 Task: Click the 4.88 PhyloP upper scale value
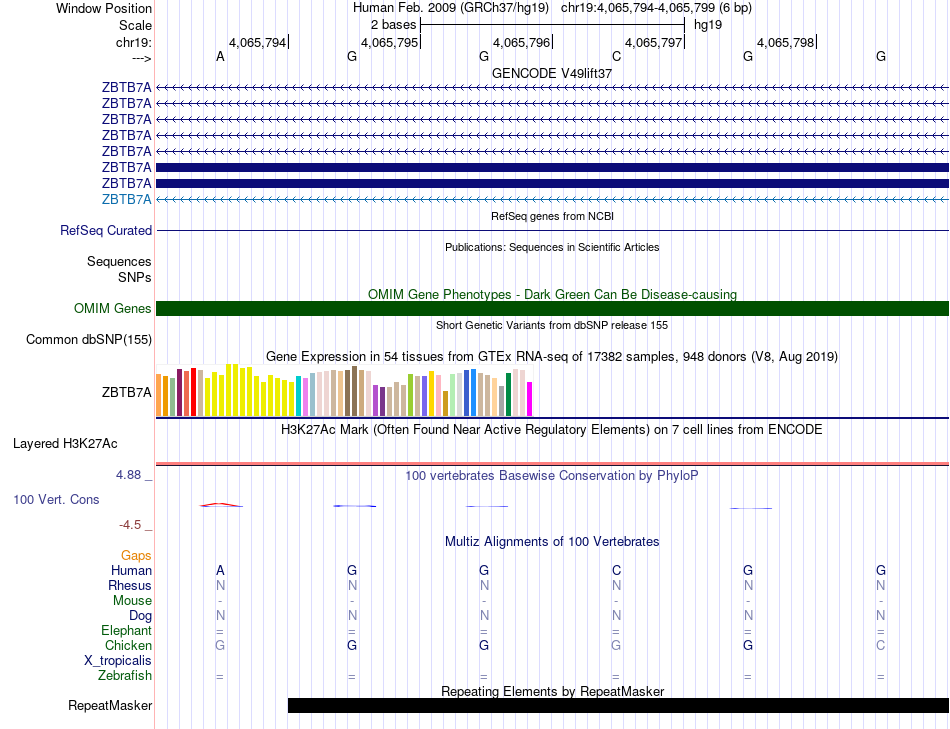128,474
